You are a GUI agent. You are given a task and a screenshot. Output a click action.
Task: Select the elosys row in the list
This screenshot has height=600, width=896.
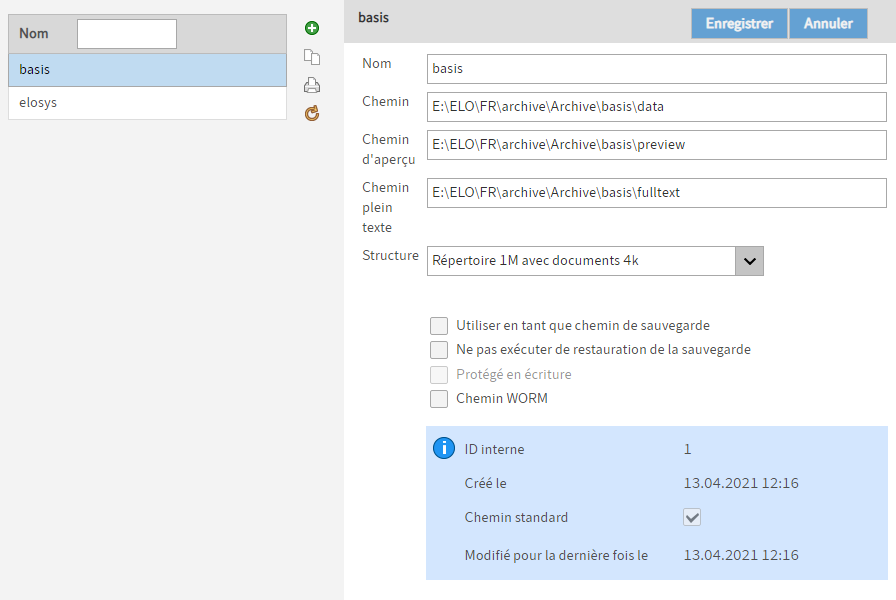click(x=147, y=103)
